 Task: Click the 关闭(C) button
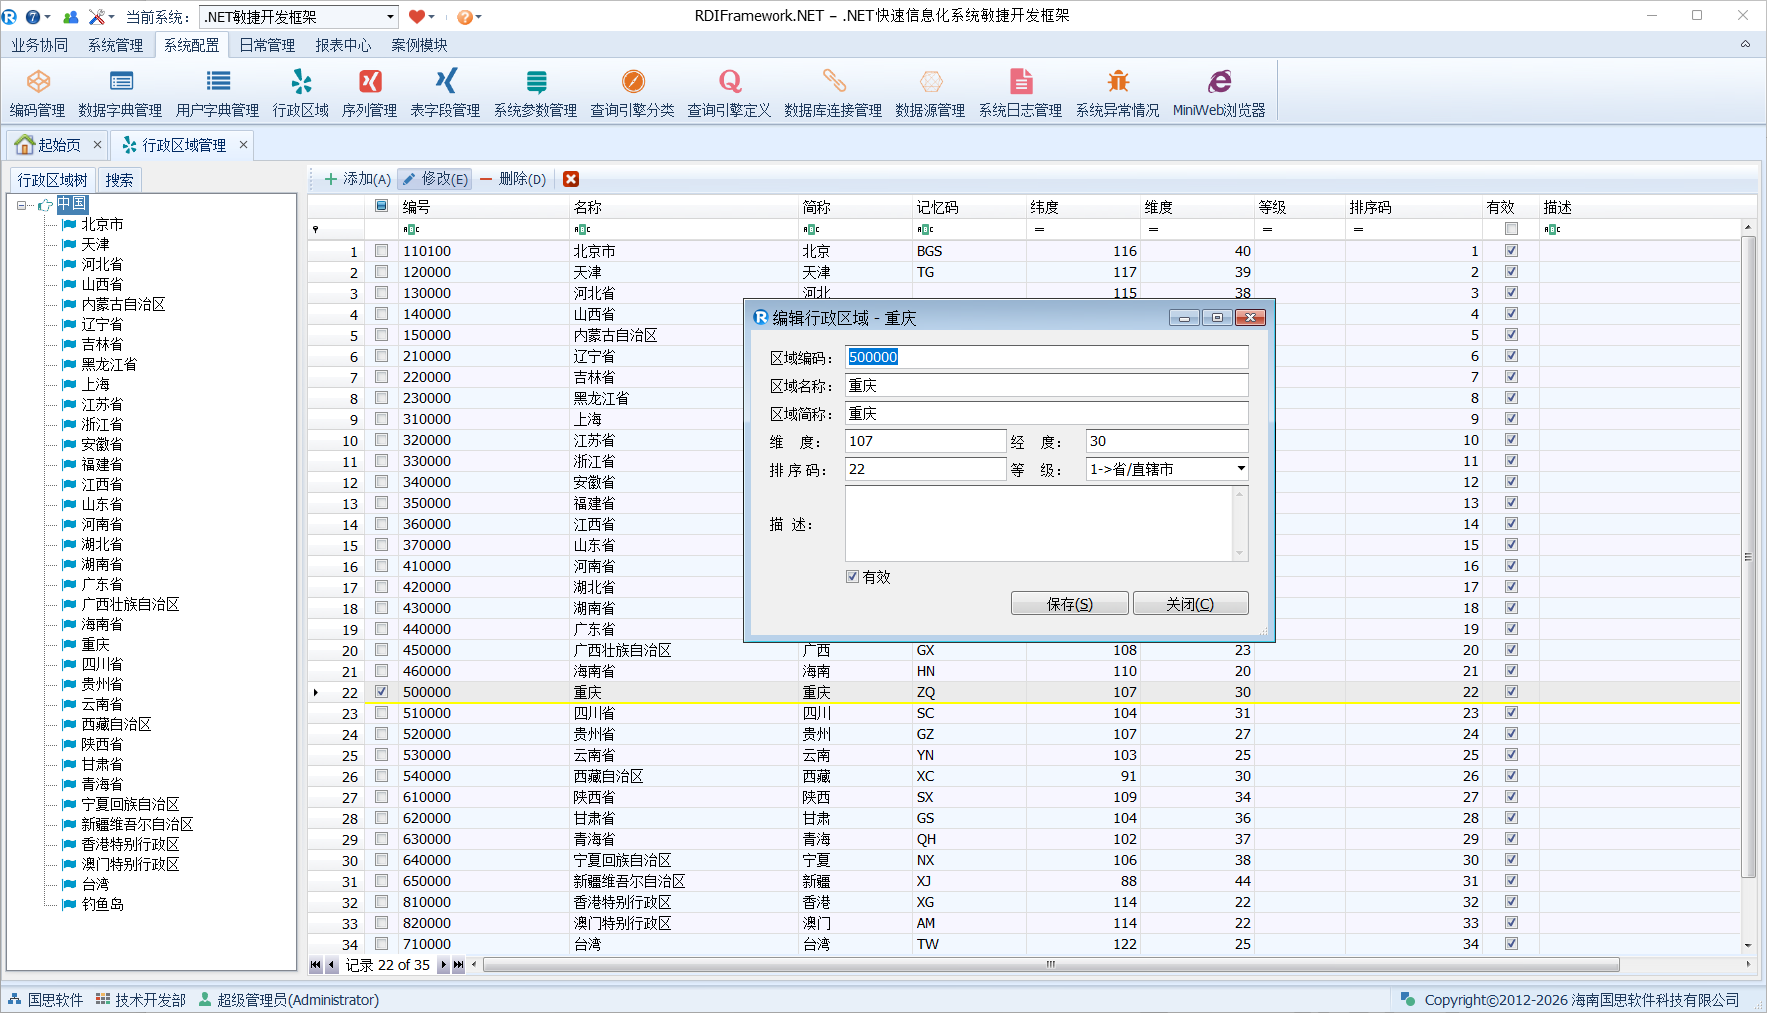click(x=1190, y=604)
